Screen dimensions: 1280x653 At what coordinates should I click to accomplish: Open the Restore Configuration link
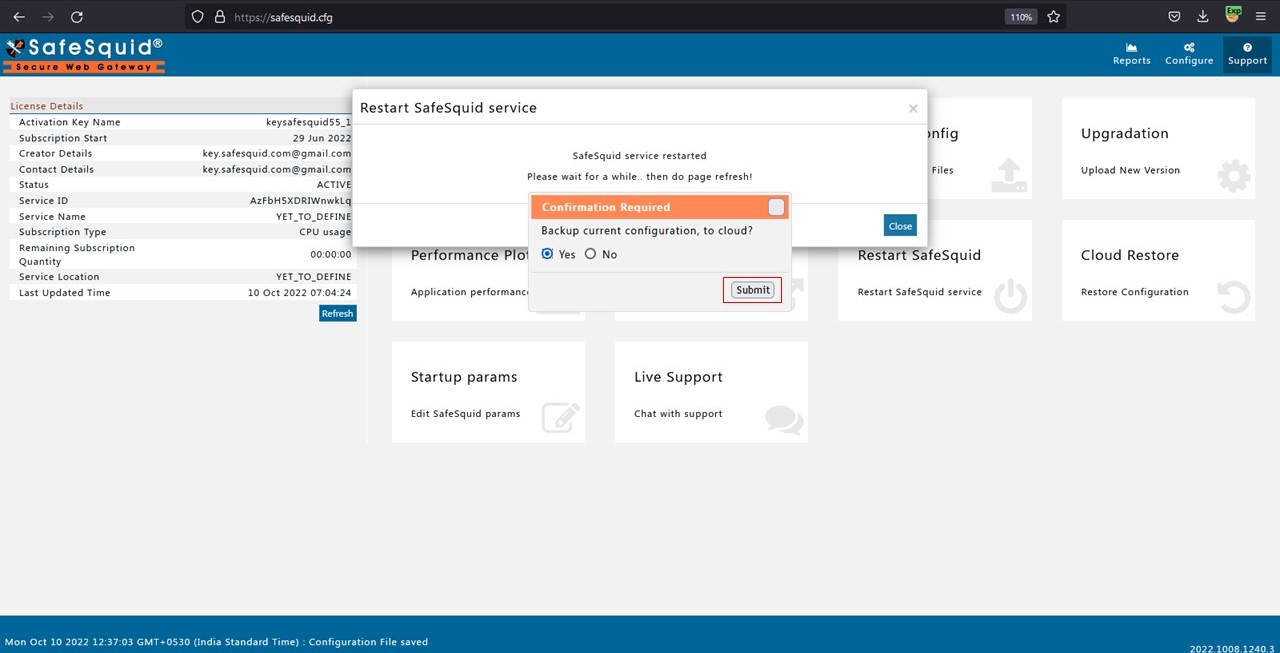1135,292
